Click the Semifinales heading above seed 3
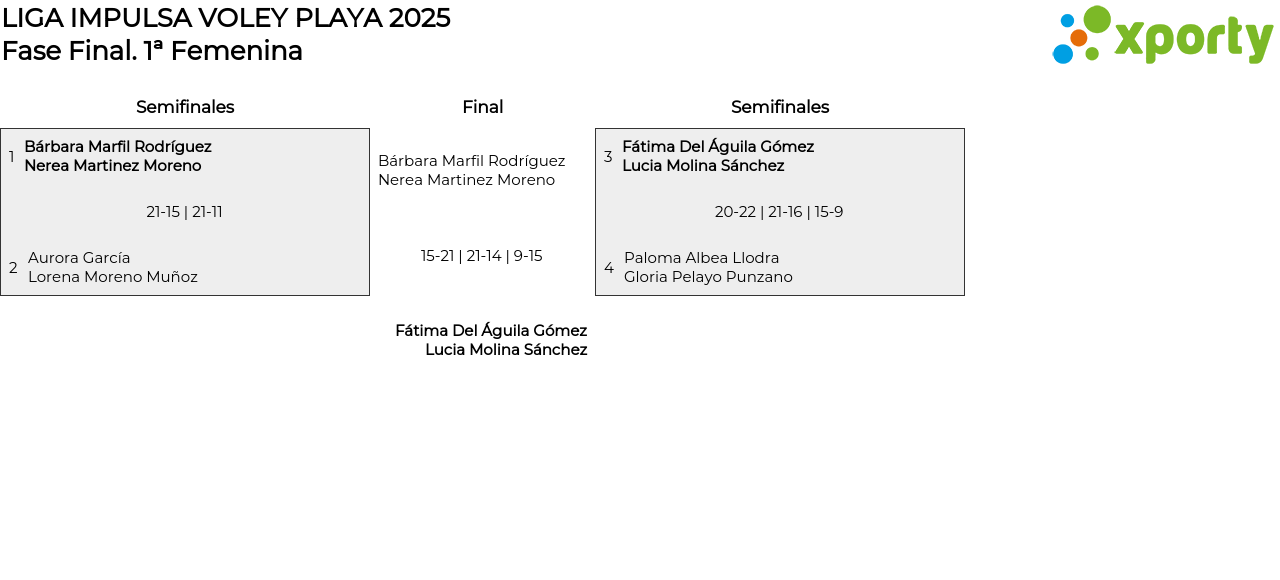This screenshot has height=580, width=1280. [780, 107]
